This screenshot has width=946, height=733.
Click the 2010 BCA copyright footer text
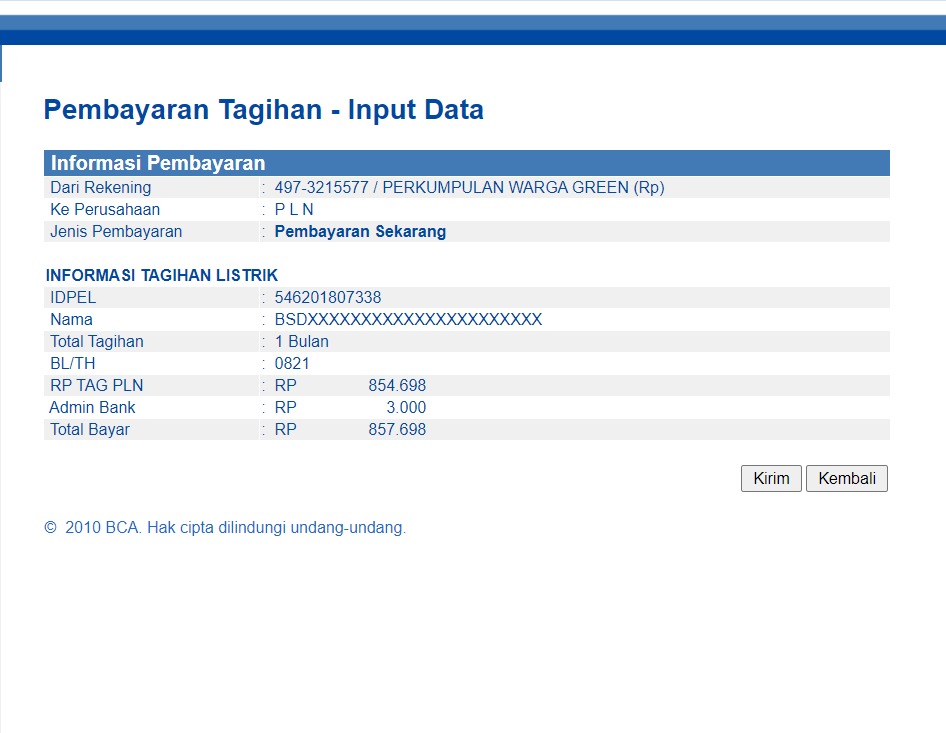coord(226,528)
